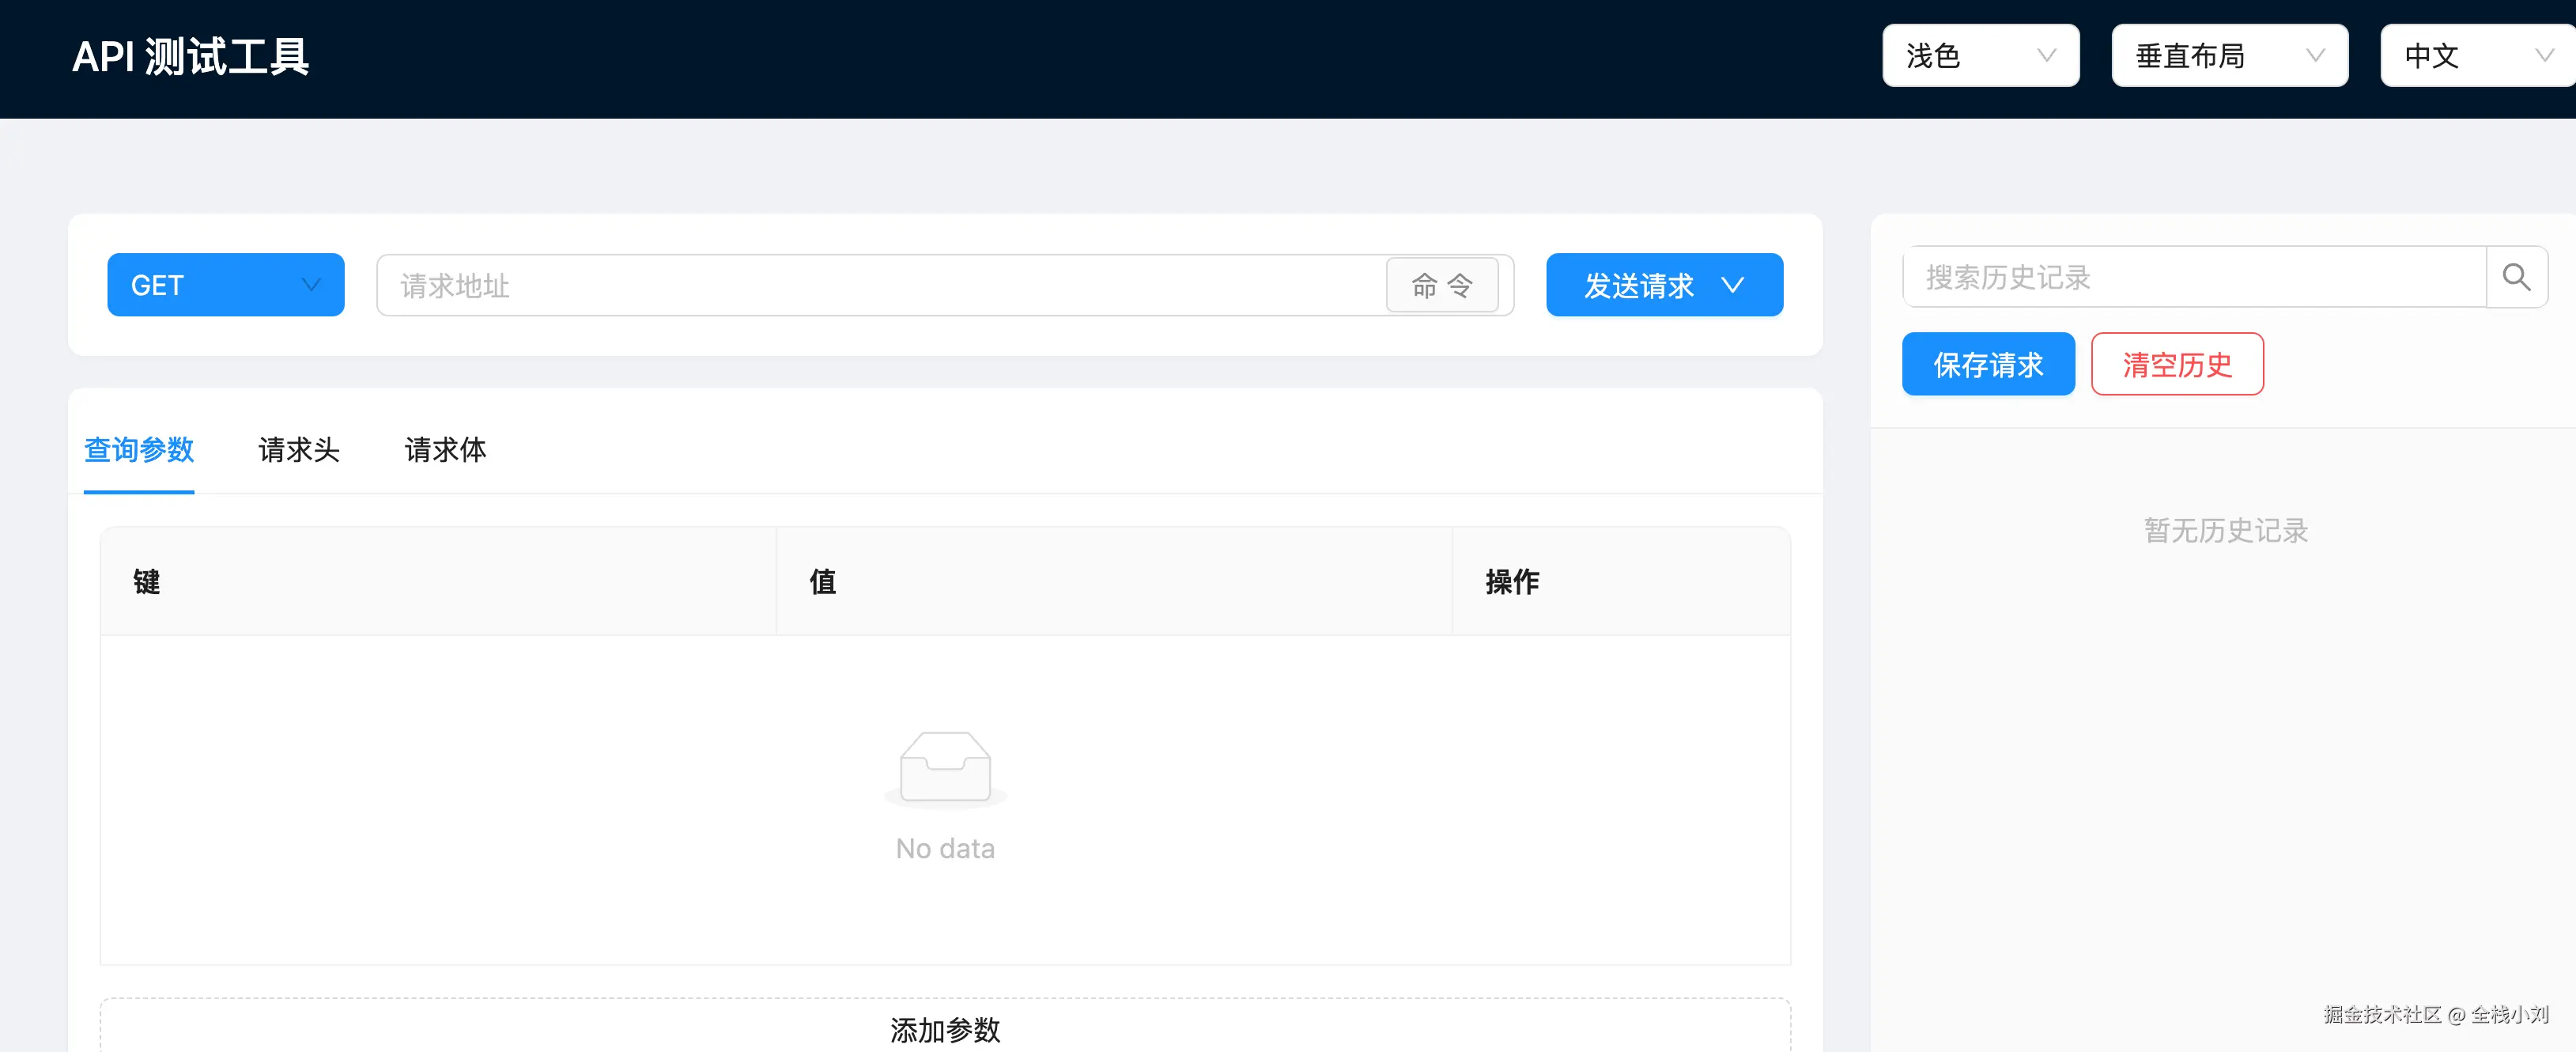Viewport: 2576px width, 1052px height.
Task: Click the chevron next to 垂直布局
Action: [2315, 55]
